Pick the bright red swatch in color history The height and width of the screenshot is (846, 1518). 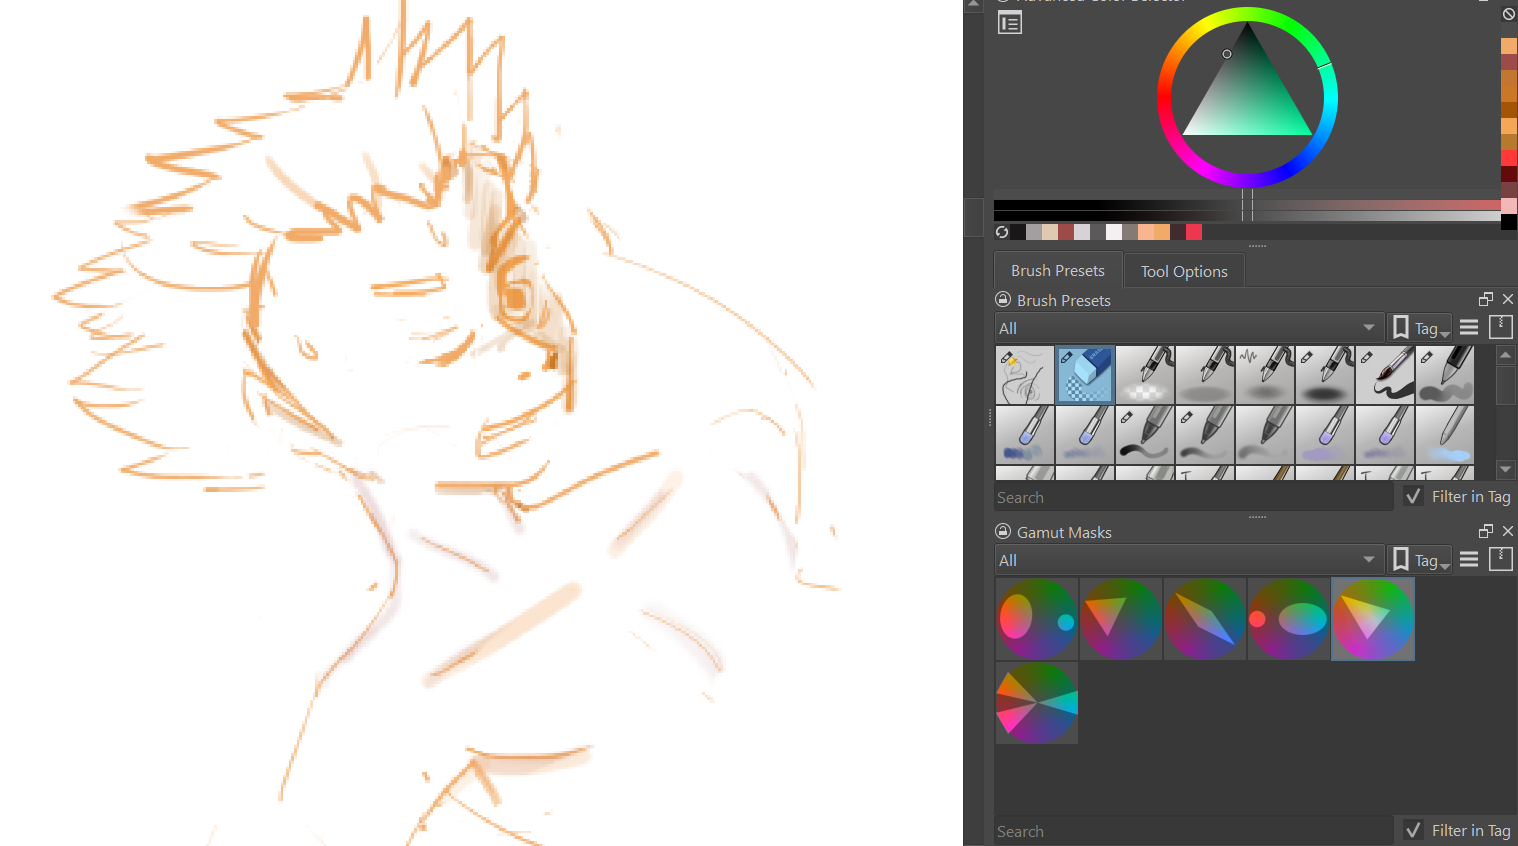(x=1509, y=158)
